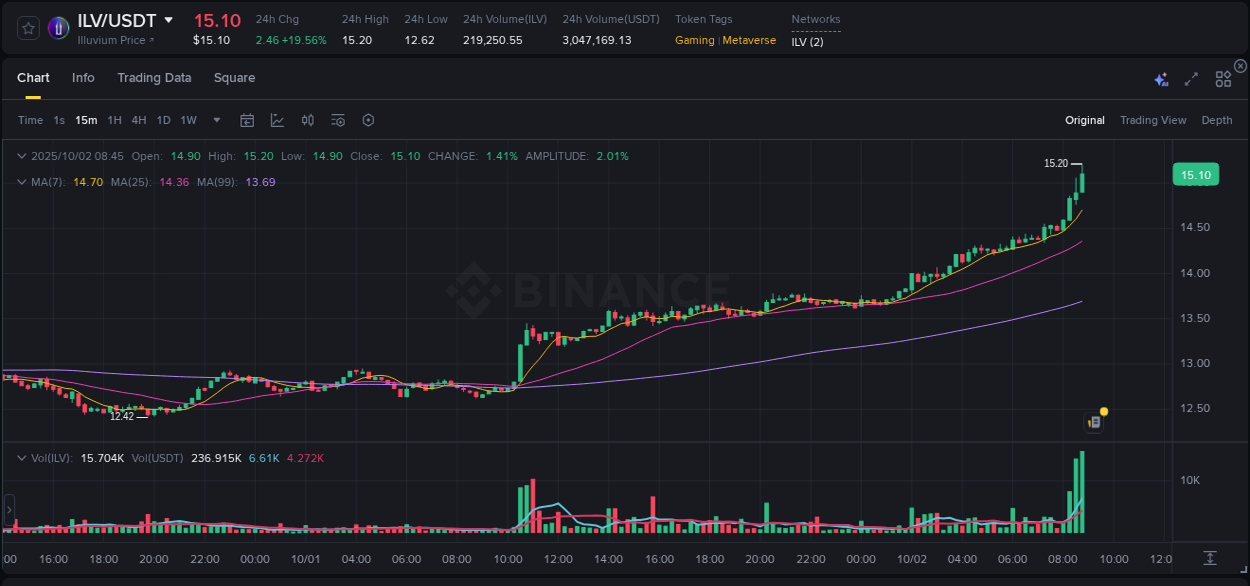Open the news feed icon with yellow dot
This screenshot has width=1250, height=586.
1094,421
